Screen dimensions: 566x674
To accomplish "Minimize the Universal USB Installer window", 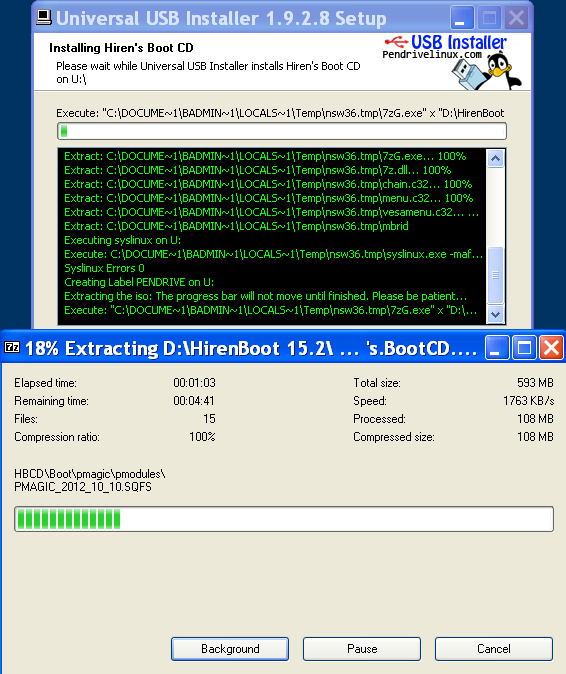I will pos(462,18).
